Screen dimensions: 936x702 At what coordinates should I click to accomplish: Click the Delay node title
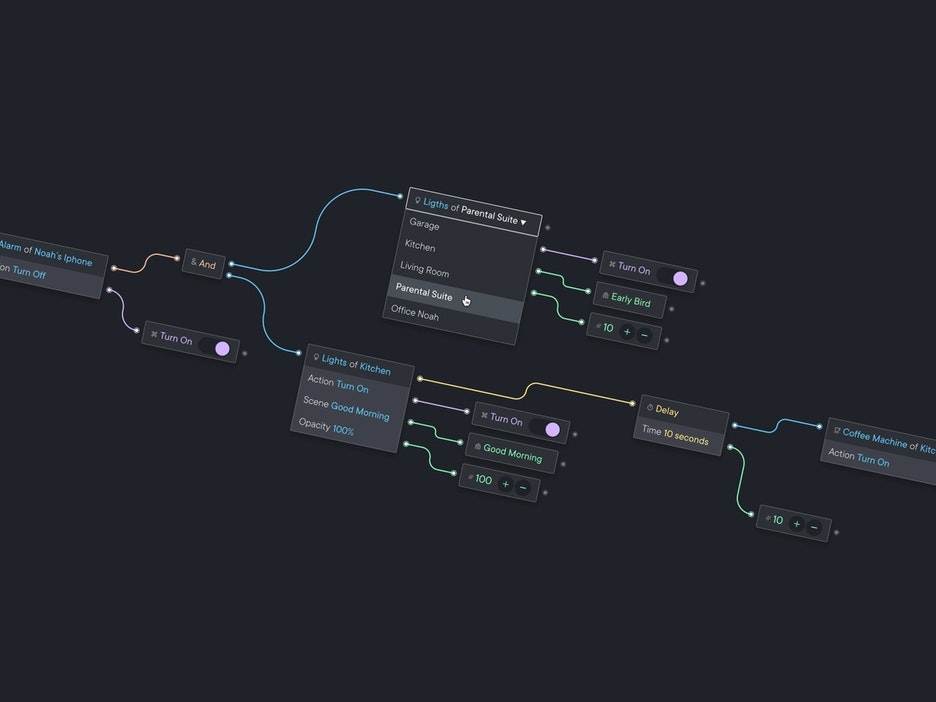tap(667, 411)
